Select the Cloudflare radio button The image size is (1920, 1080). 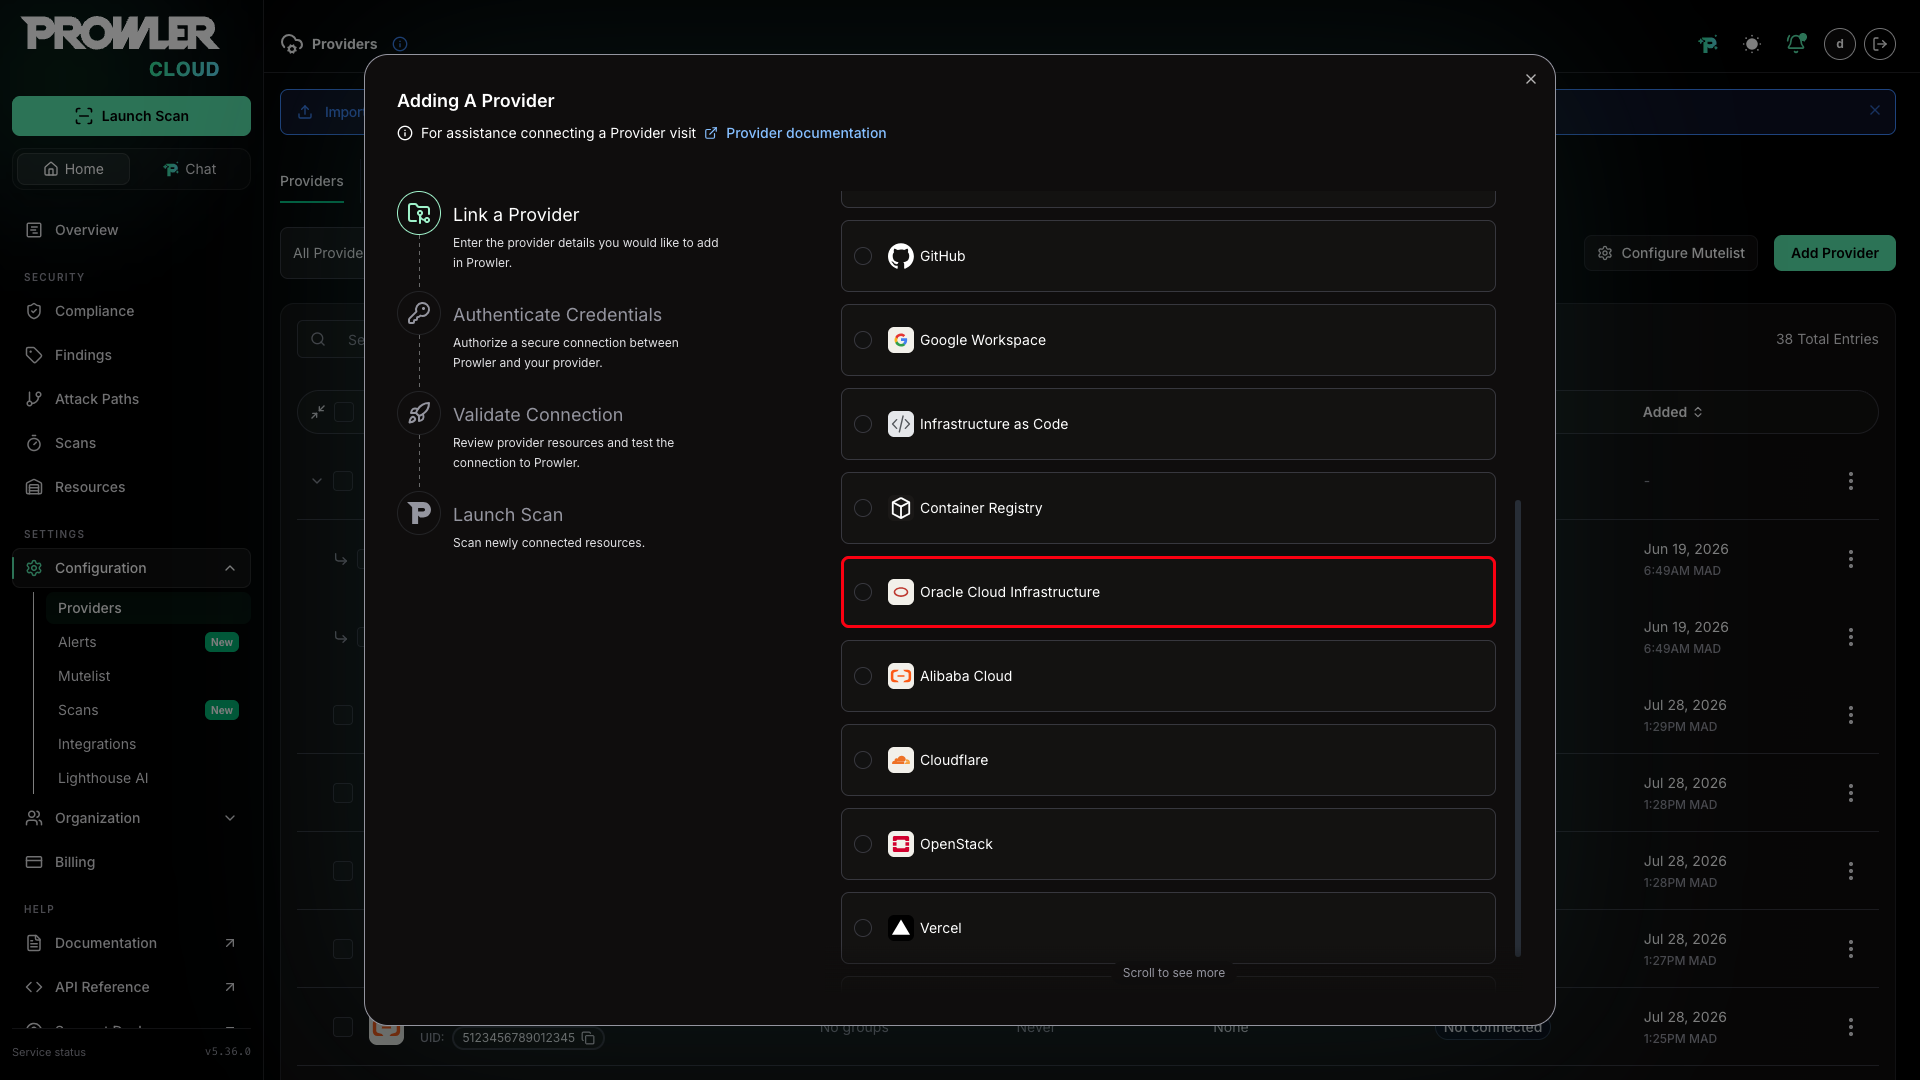click(863, 760)
